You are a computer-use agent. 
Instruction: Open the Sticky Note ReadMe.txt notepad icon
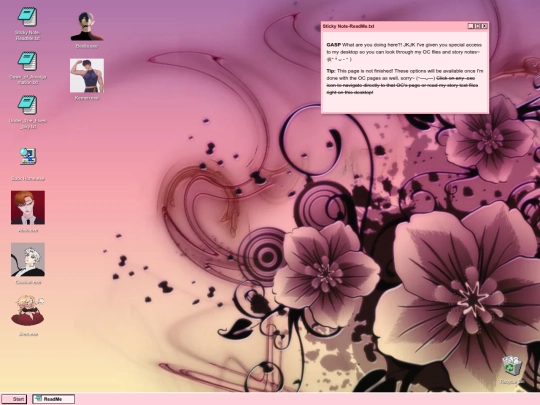(x=28, y=17)
